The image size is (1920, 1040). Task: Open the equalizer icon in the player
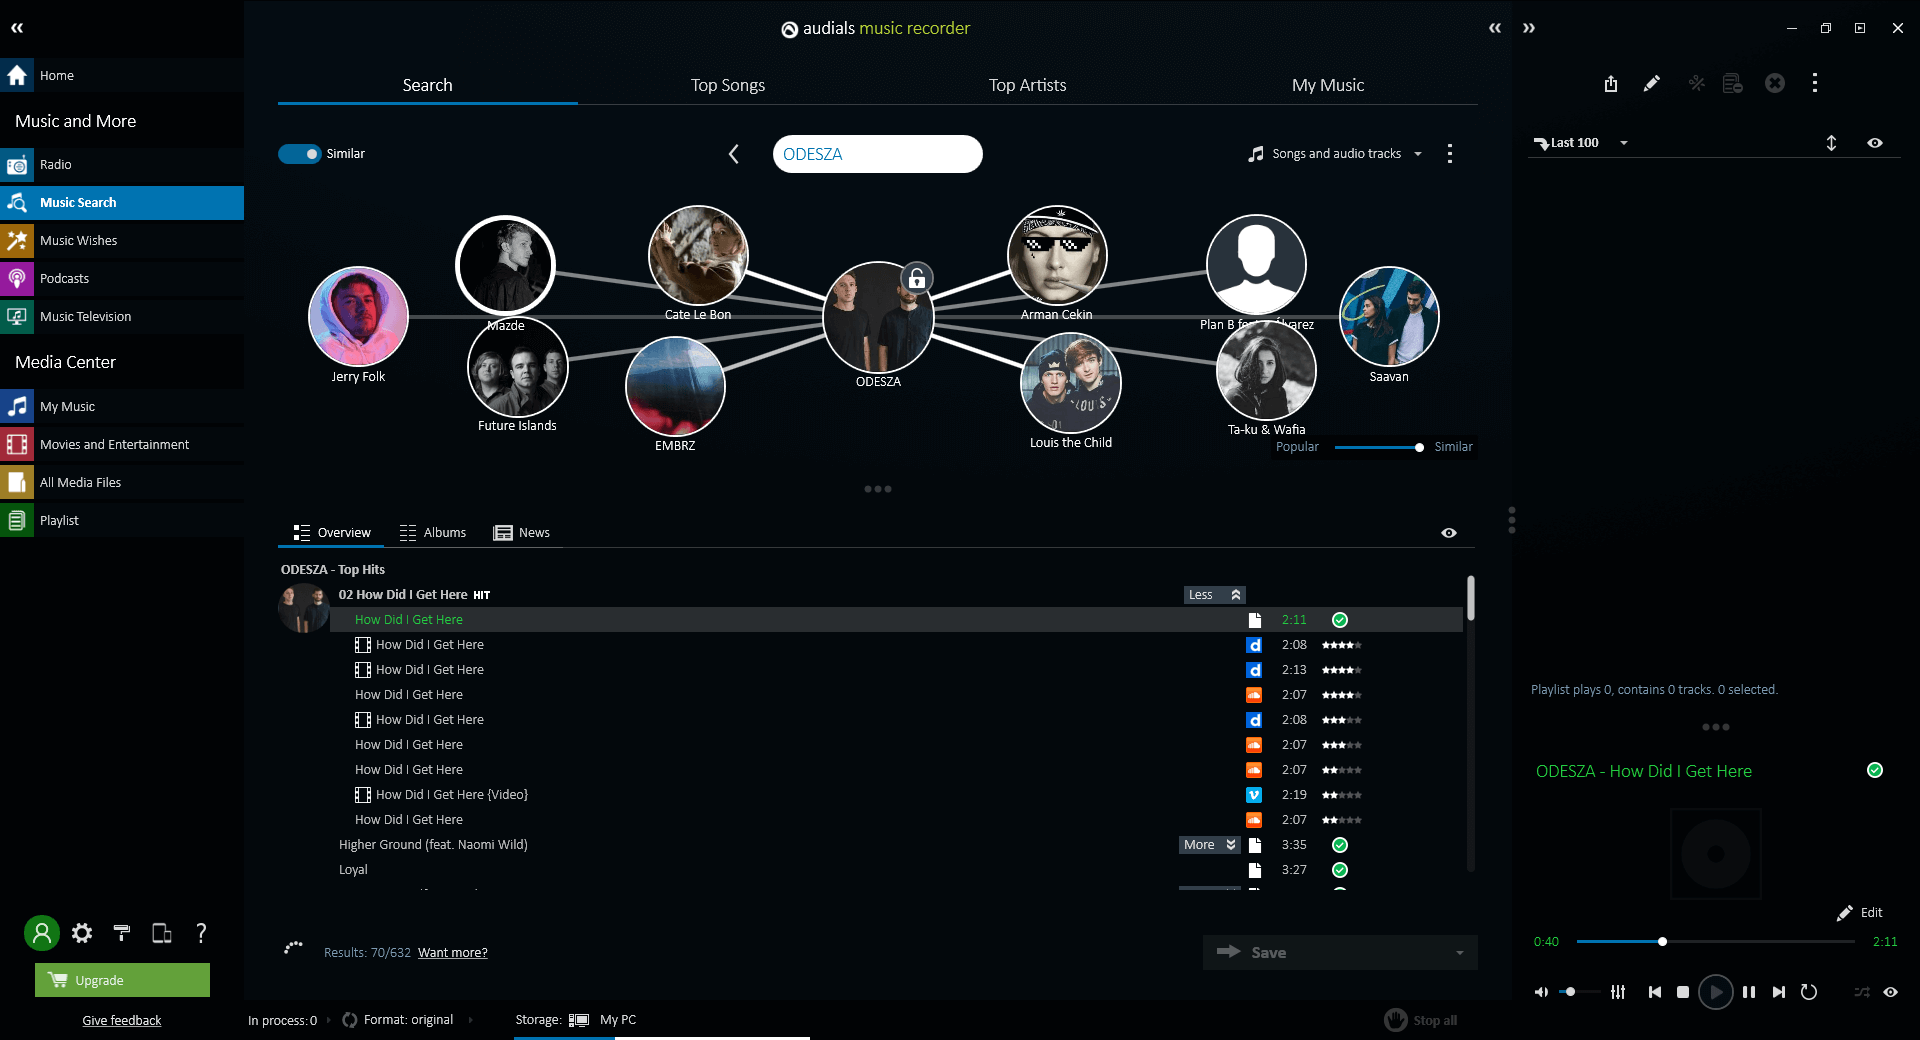pos(1618,992)
